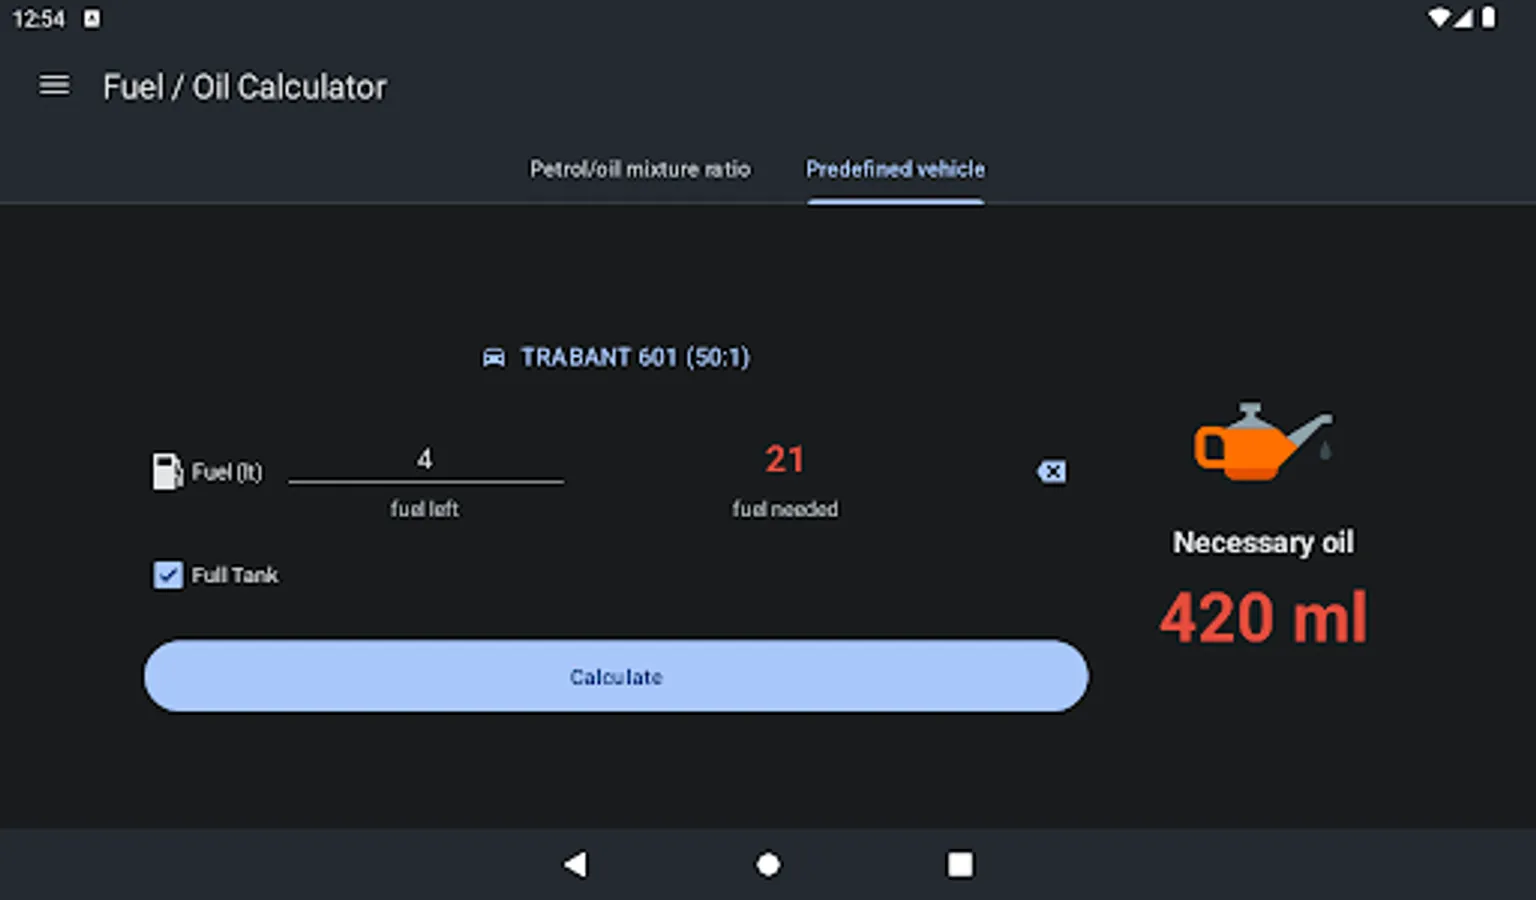Uncheck the Full Tank checkbox
This screenshot has width=1536, height=900.
pyautogui.click(x=168, y=575)
